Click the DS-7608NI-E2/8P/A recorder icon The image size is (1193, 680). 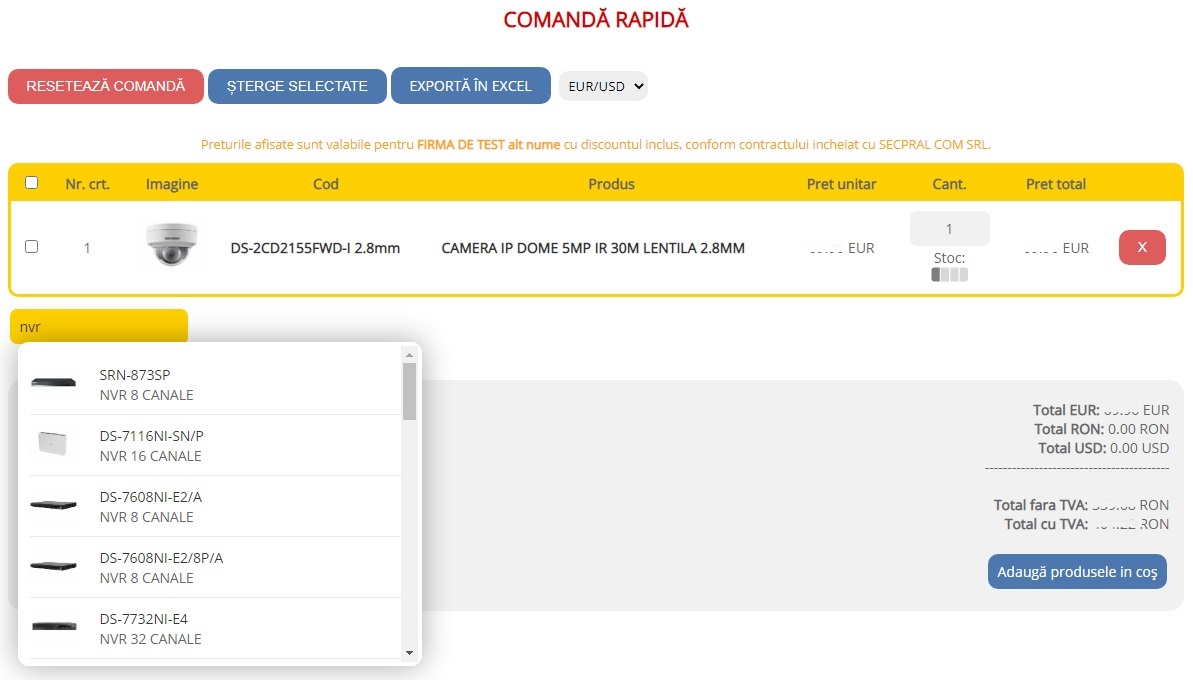tap(53, 566)
